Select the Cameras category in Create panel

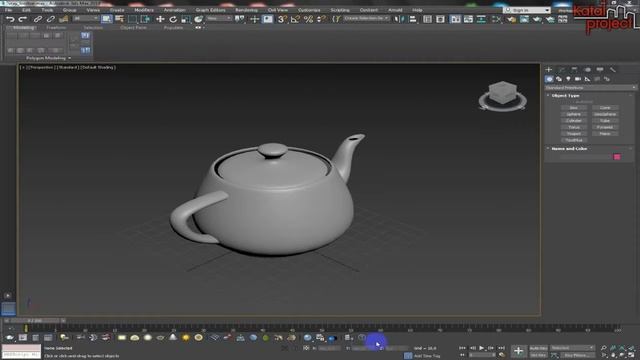point(578,79)
